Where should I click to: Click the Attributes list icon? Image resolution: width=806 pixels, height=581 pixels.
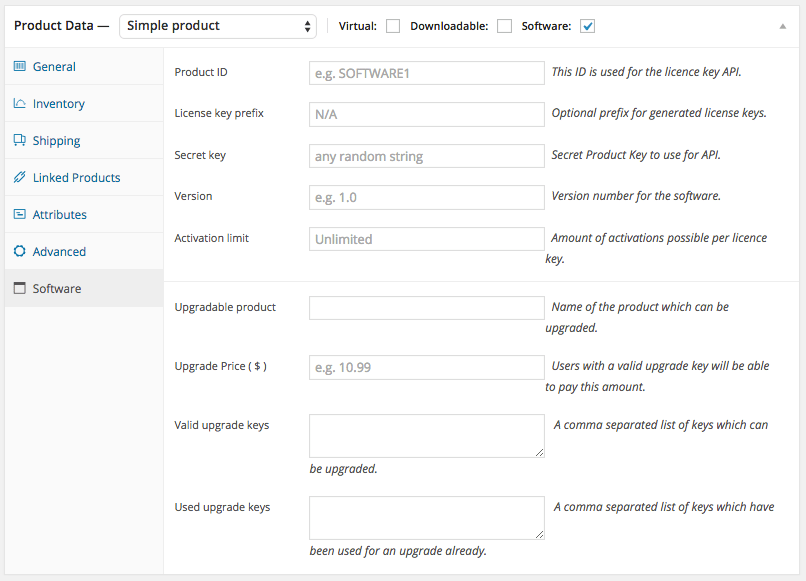point(20,215)
